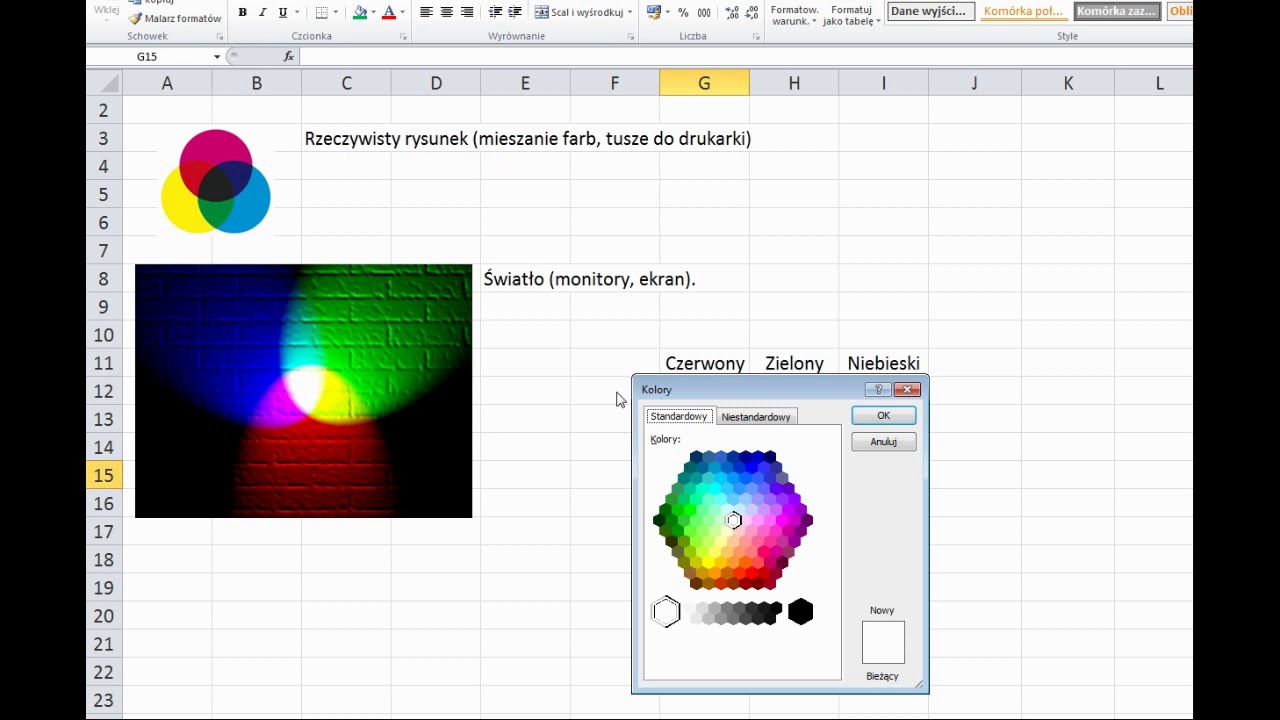Viewport: 1280px width, 720px height.
Task: Apply the Komórka zaz... cell style
Action: pos(1117,12)
